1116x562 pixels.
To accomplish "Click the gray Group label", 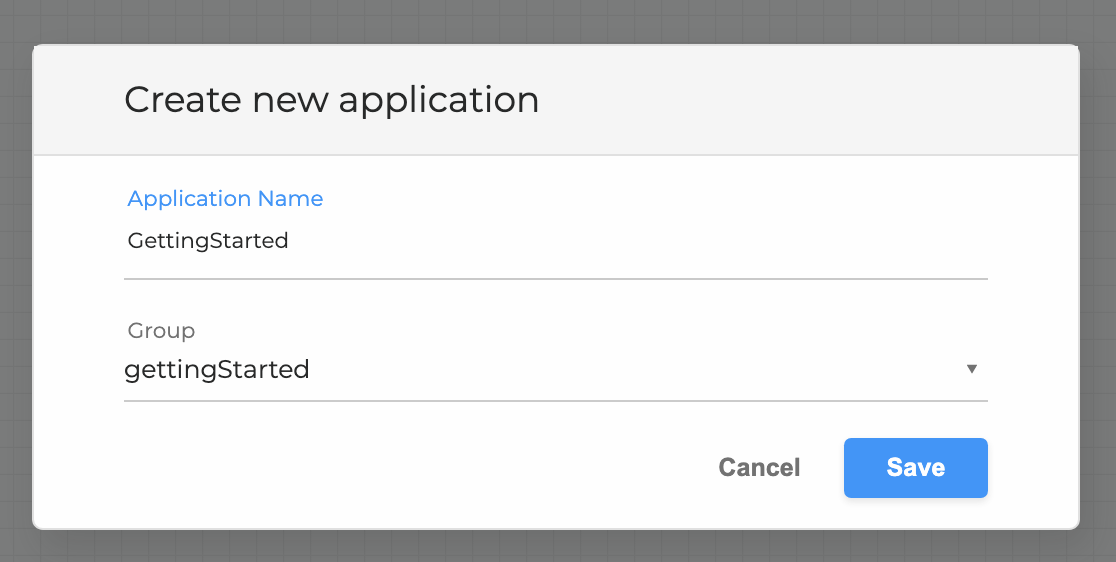I will (161, 331).
